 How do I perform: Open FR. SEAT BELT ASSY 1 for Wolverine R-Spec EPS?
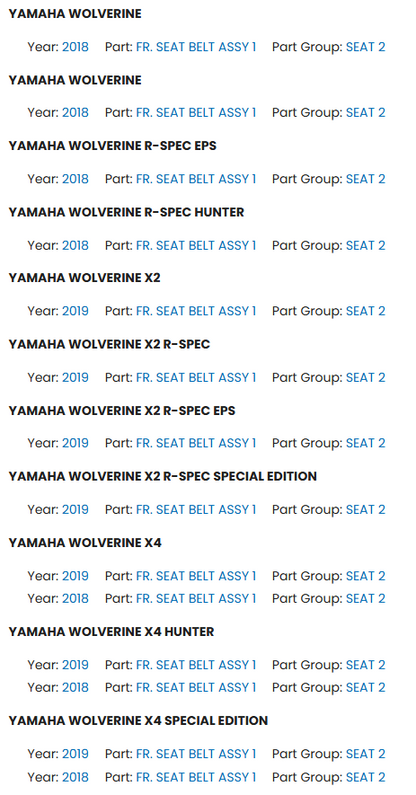coord(196,179)
